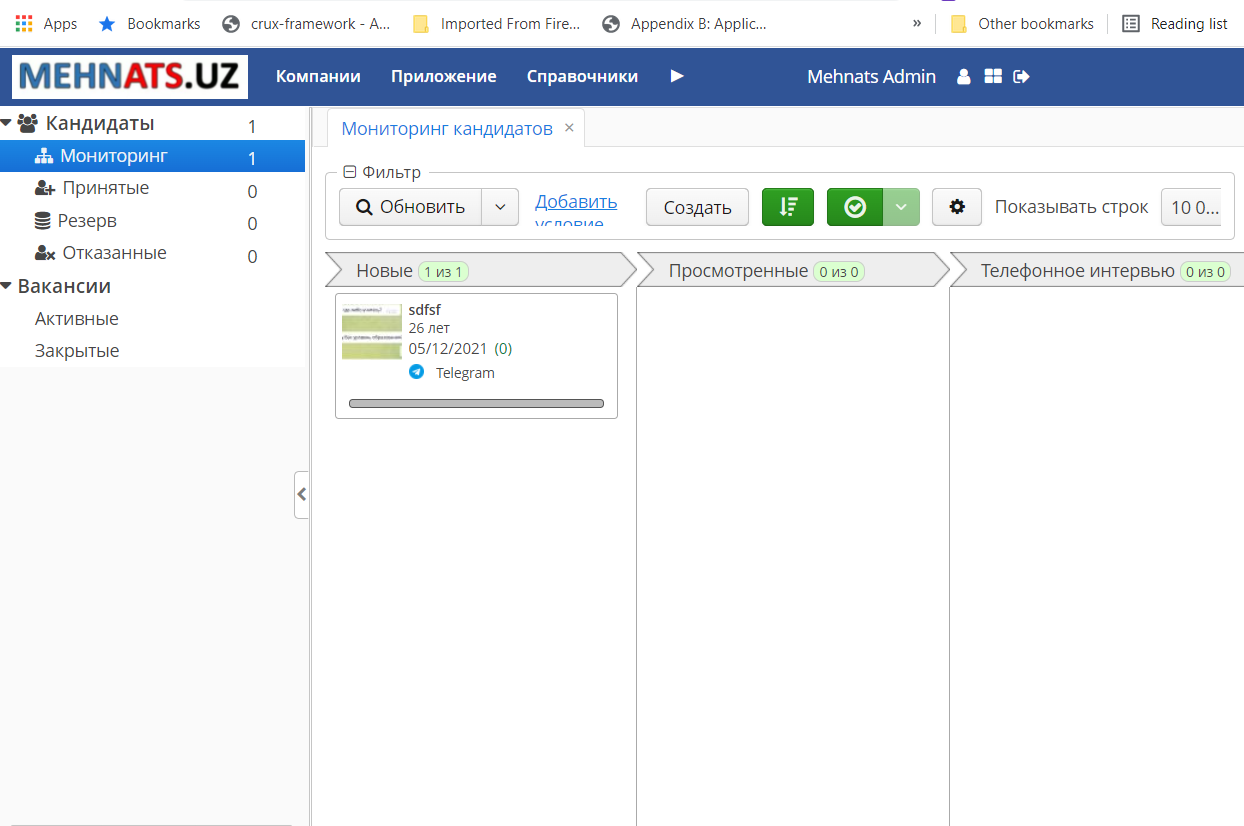
Task: Collapse the Кандидаты tree section
Action: pos(6,123)
